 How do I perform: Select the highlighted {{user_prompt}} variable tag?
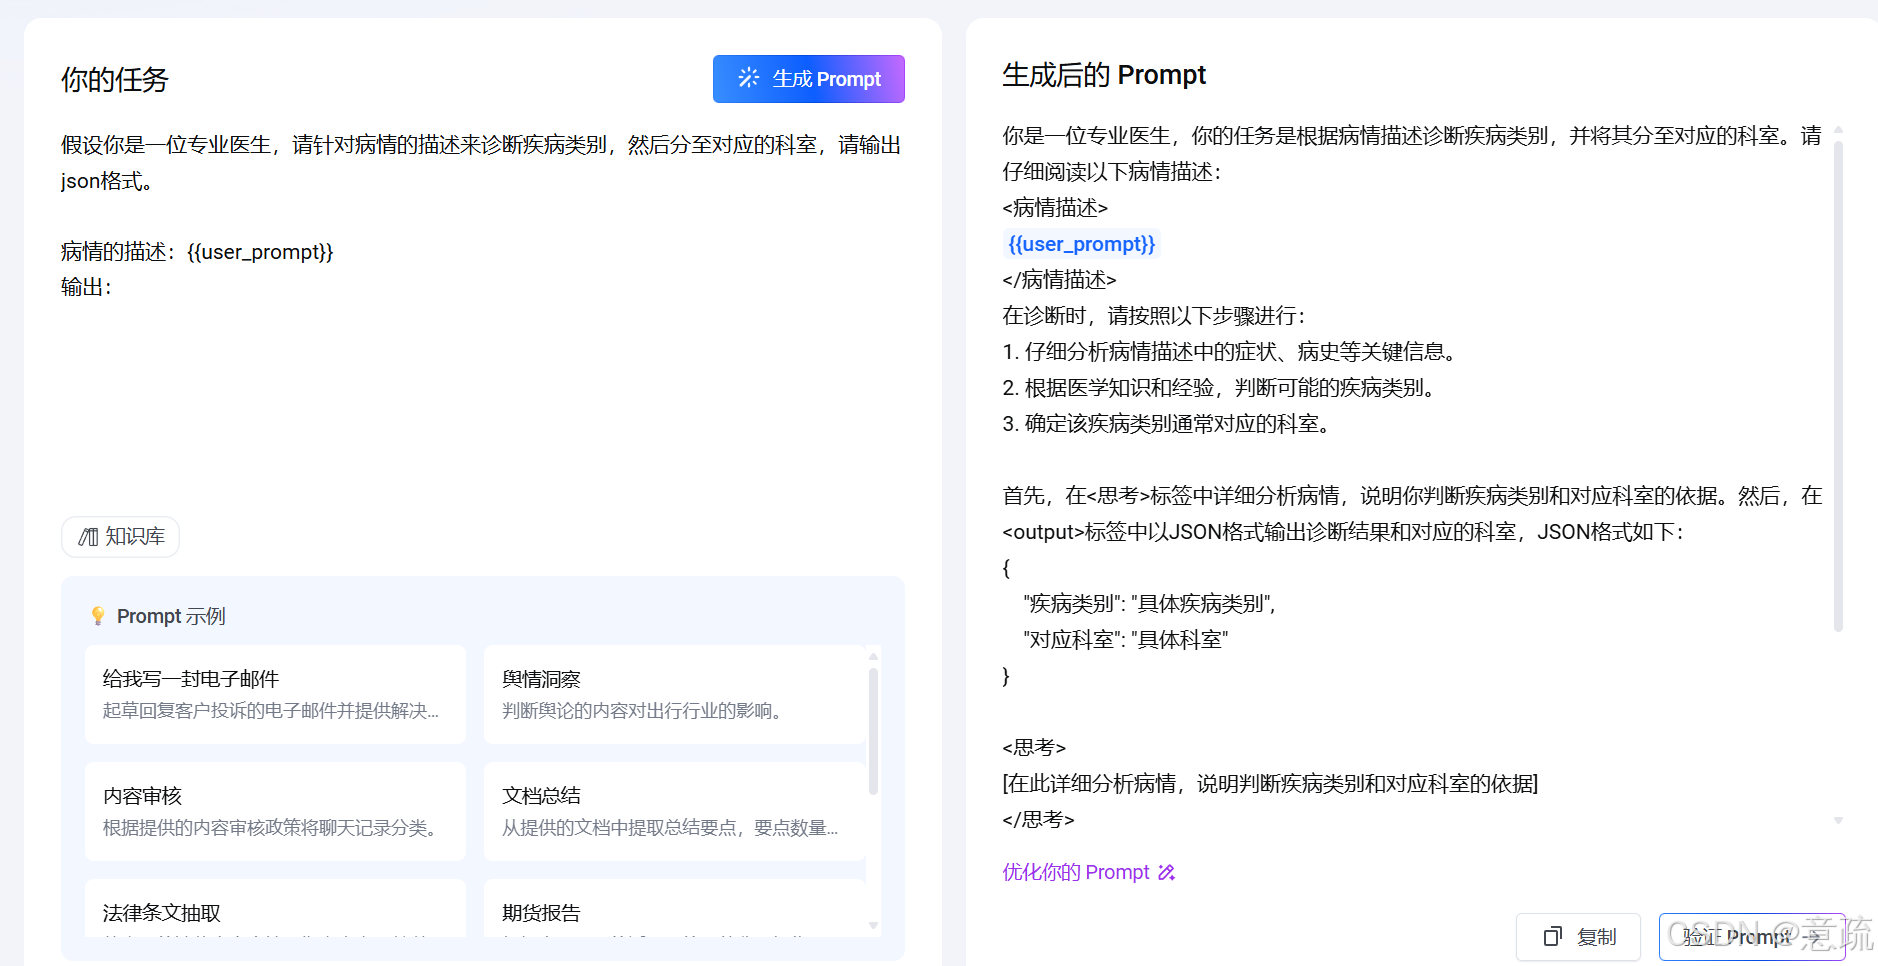pyautogui.click(x=1080, y=243)
